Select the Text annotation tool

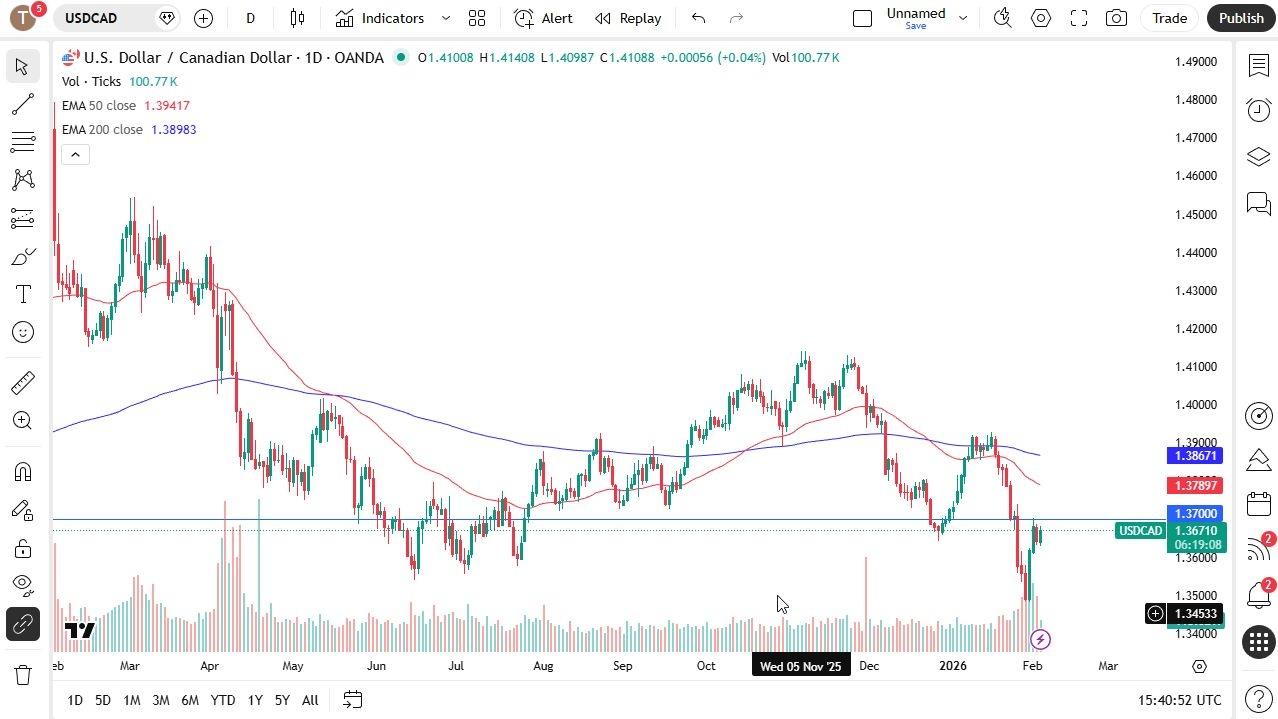(x=22, y=294)
